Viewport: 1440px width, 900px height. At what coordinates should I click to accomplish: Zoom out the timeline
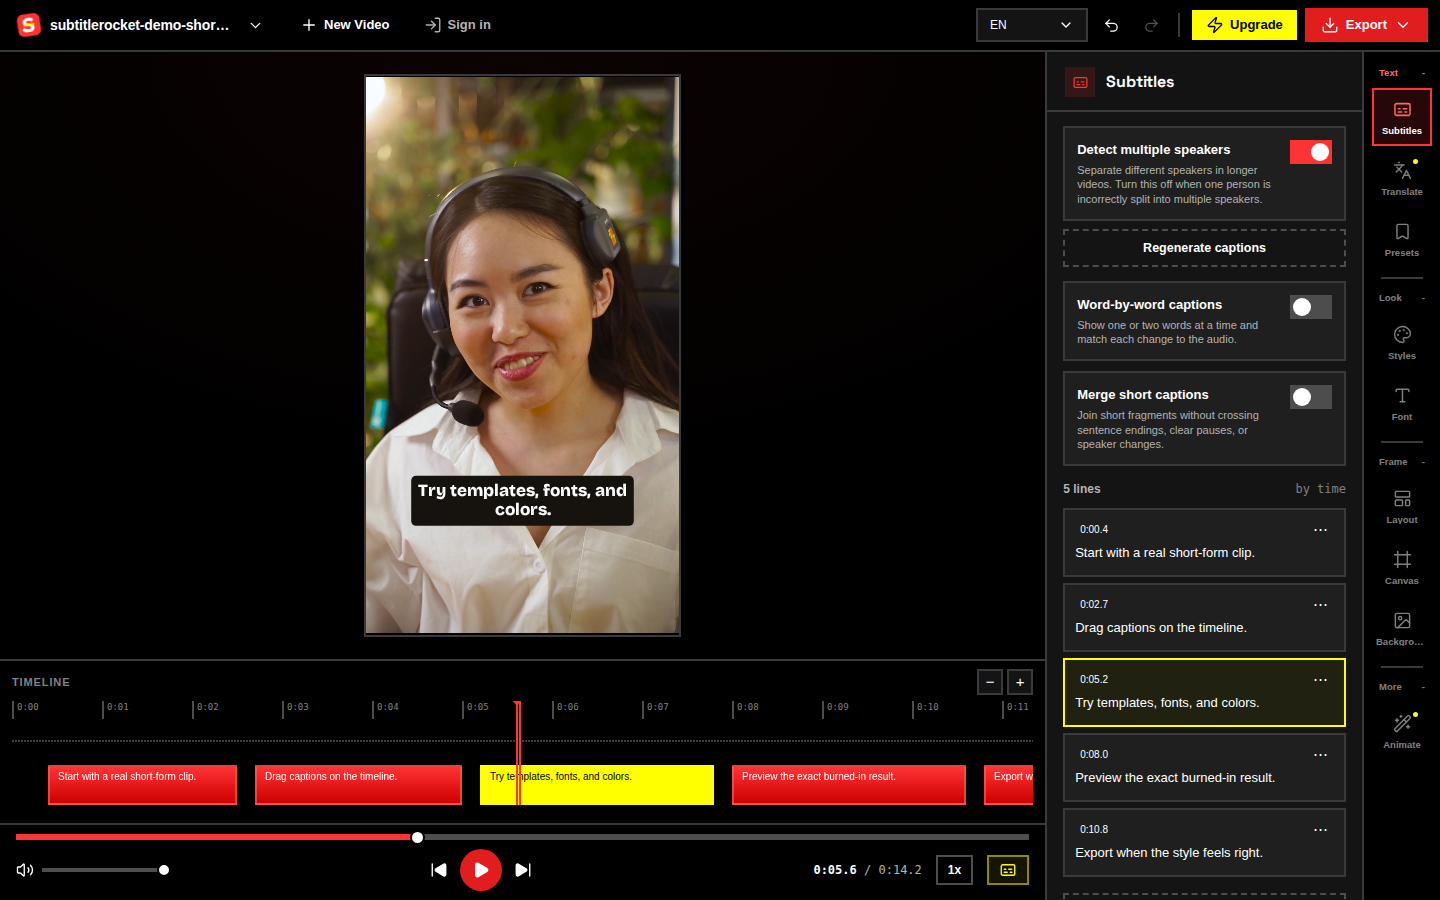tap(989, 682)
